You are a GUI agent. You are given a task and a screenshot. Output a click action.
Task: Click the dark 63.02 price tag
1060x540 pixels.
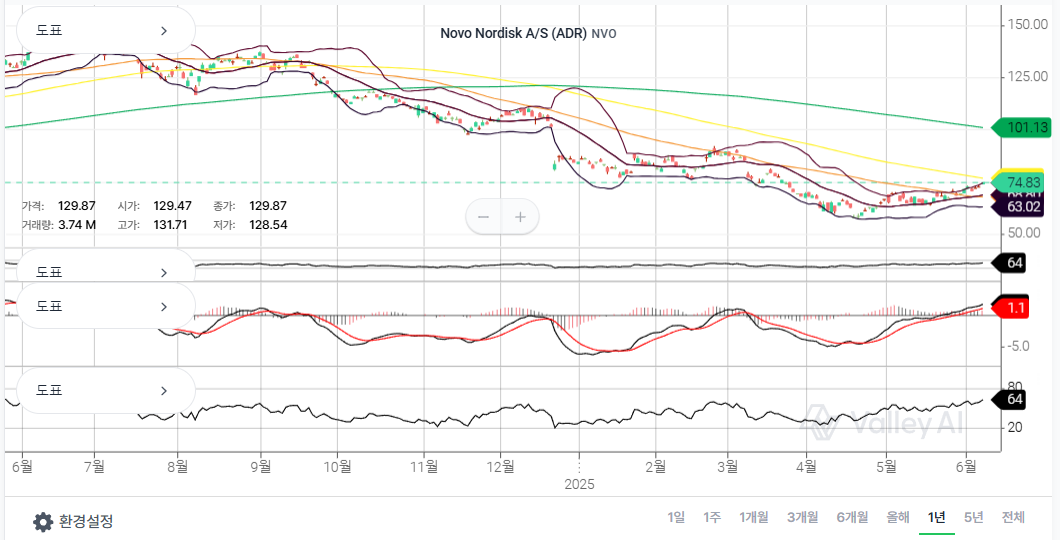(x=1020, y=207)
